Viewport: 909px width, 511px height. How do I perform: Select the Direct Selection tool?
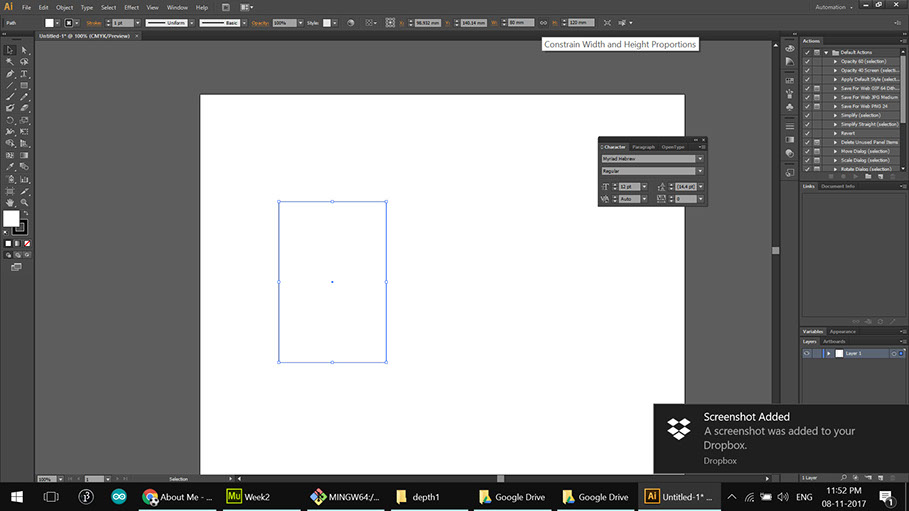tap(23, 49)
